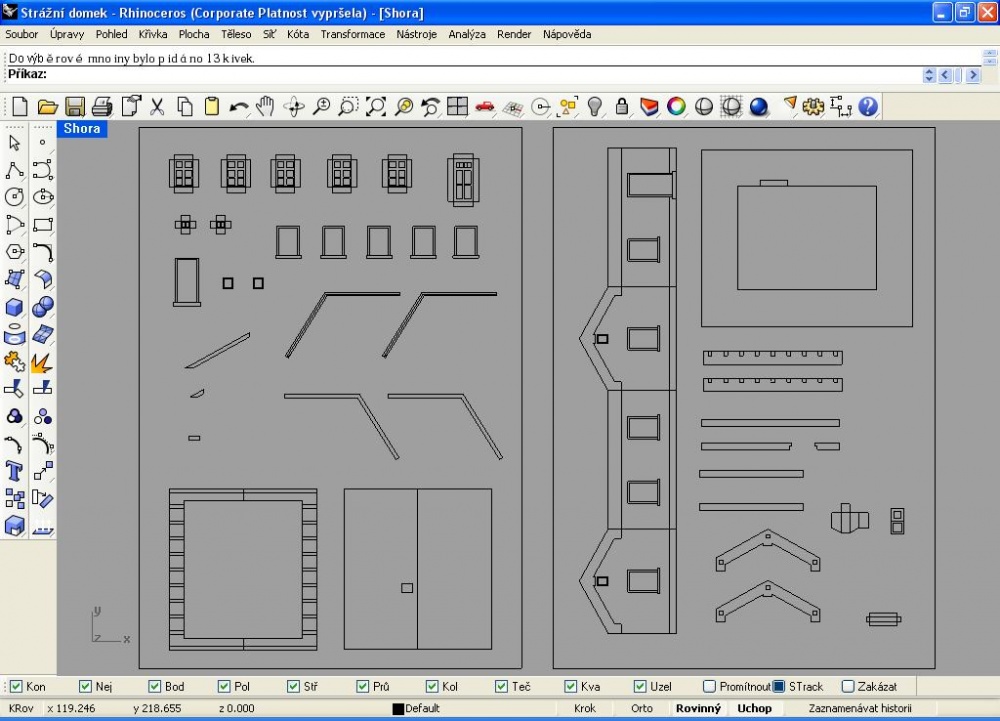Enable the Promítnout checkbox
1000x721 pixels.
click(x=709, y=687)
